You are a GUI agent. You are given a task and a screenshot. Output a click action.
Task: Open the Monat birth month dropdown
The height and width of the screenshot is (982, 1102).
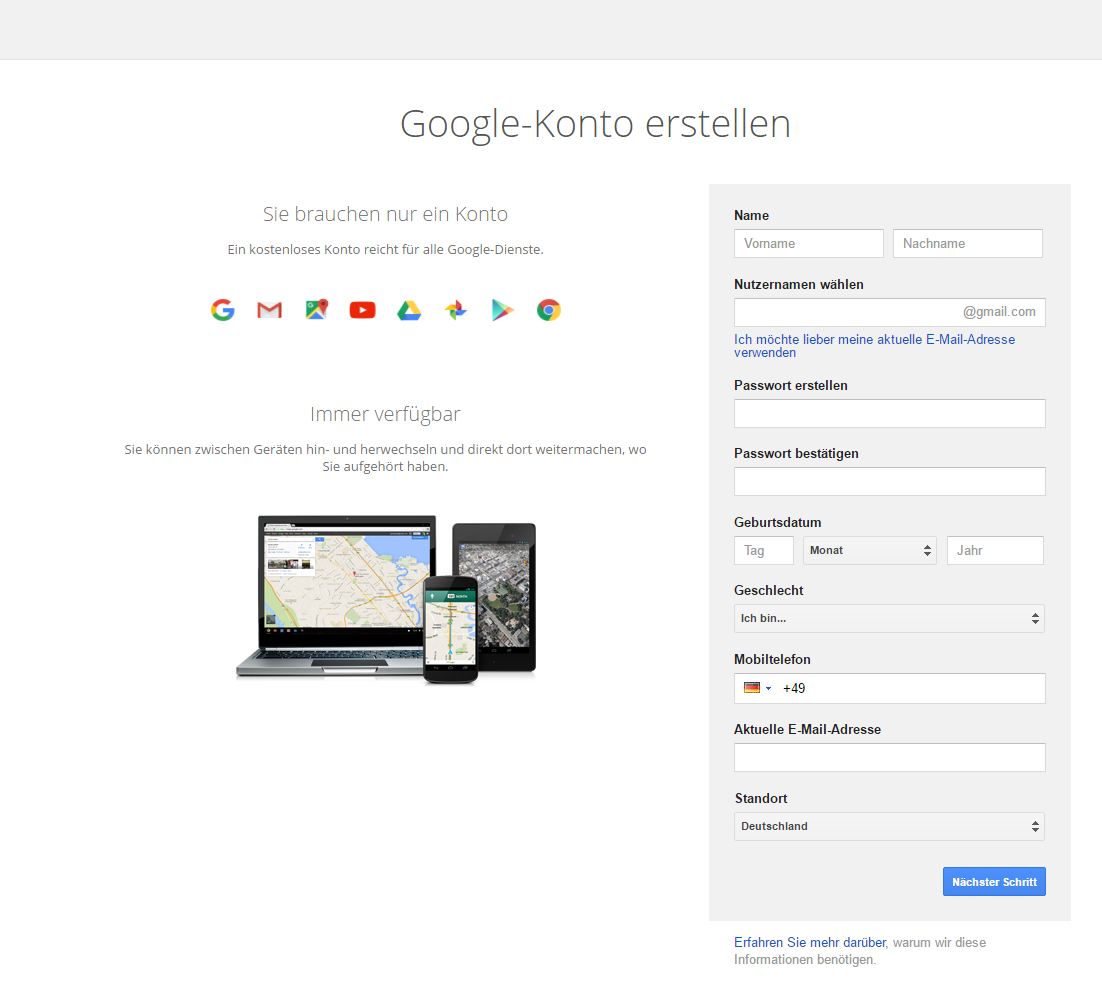click(869, 550)
